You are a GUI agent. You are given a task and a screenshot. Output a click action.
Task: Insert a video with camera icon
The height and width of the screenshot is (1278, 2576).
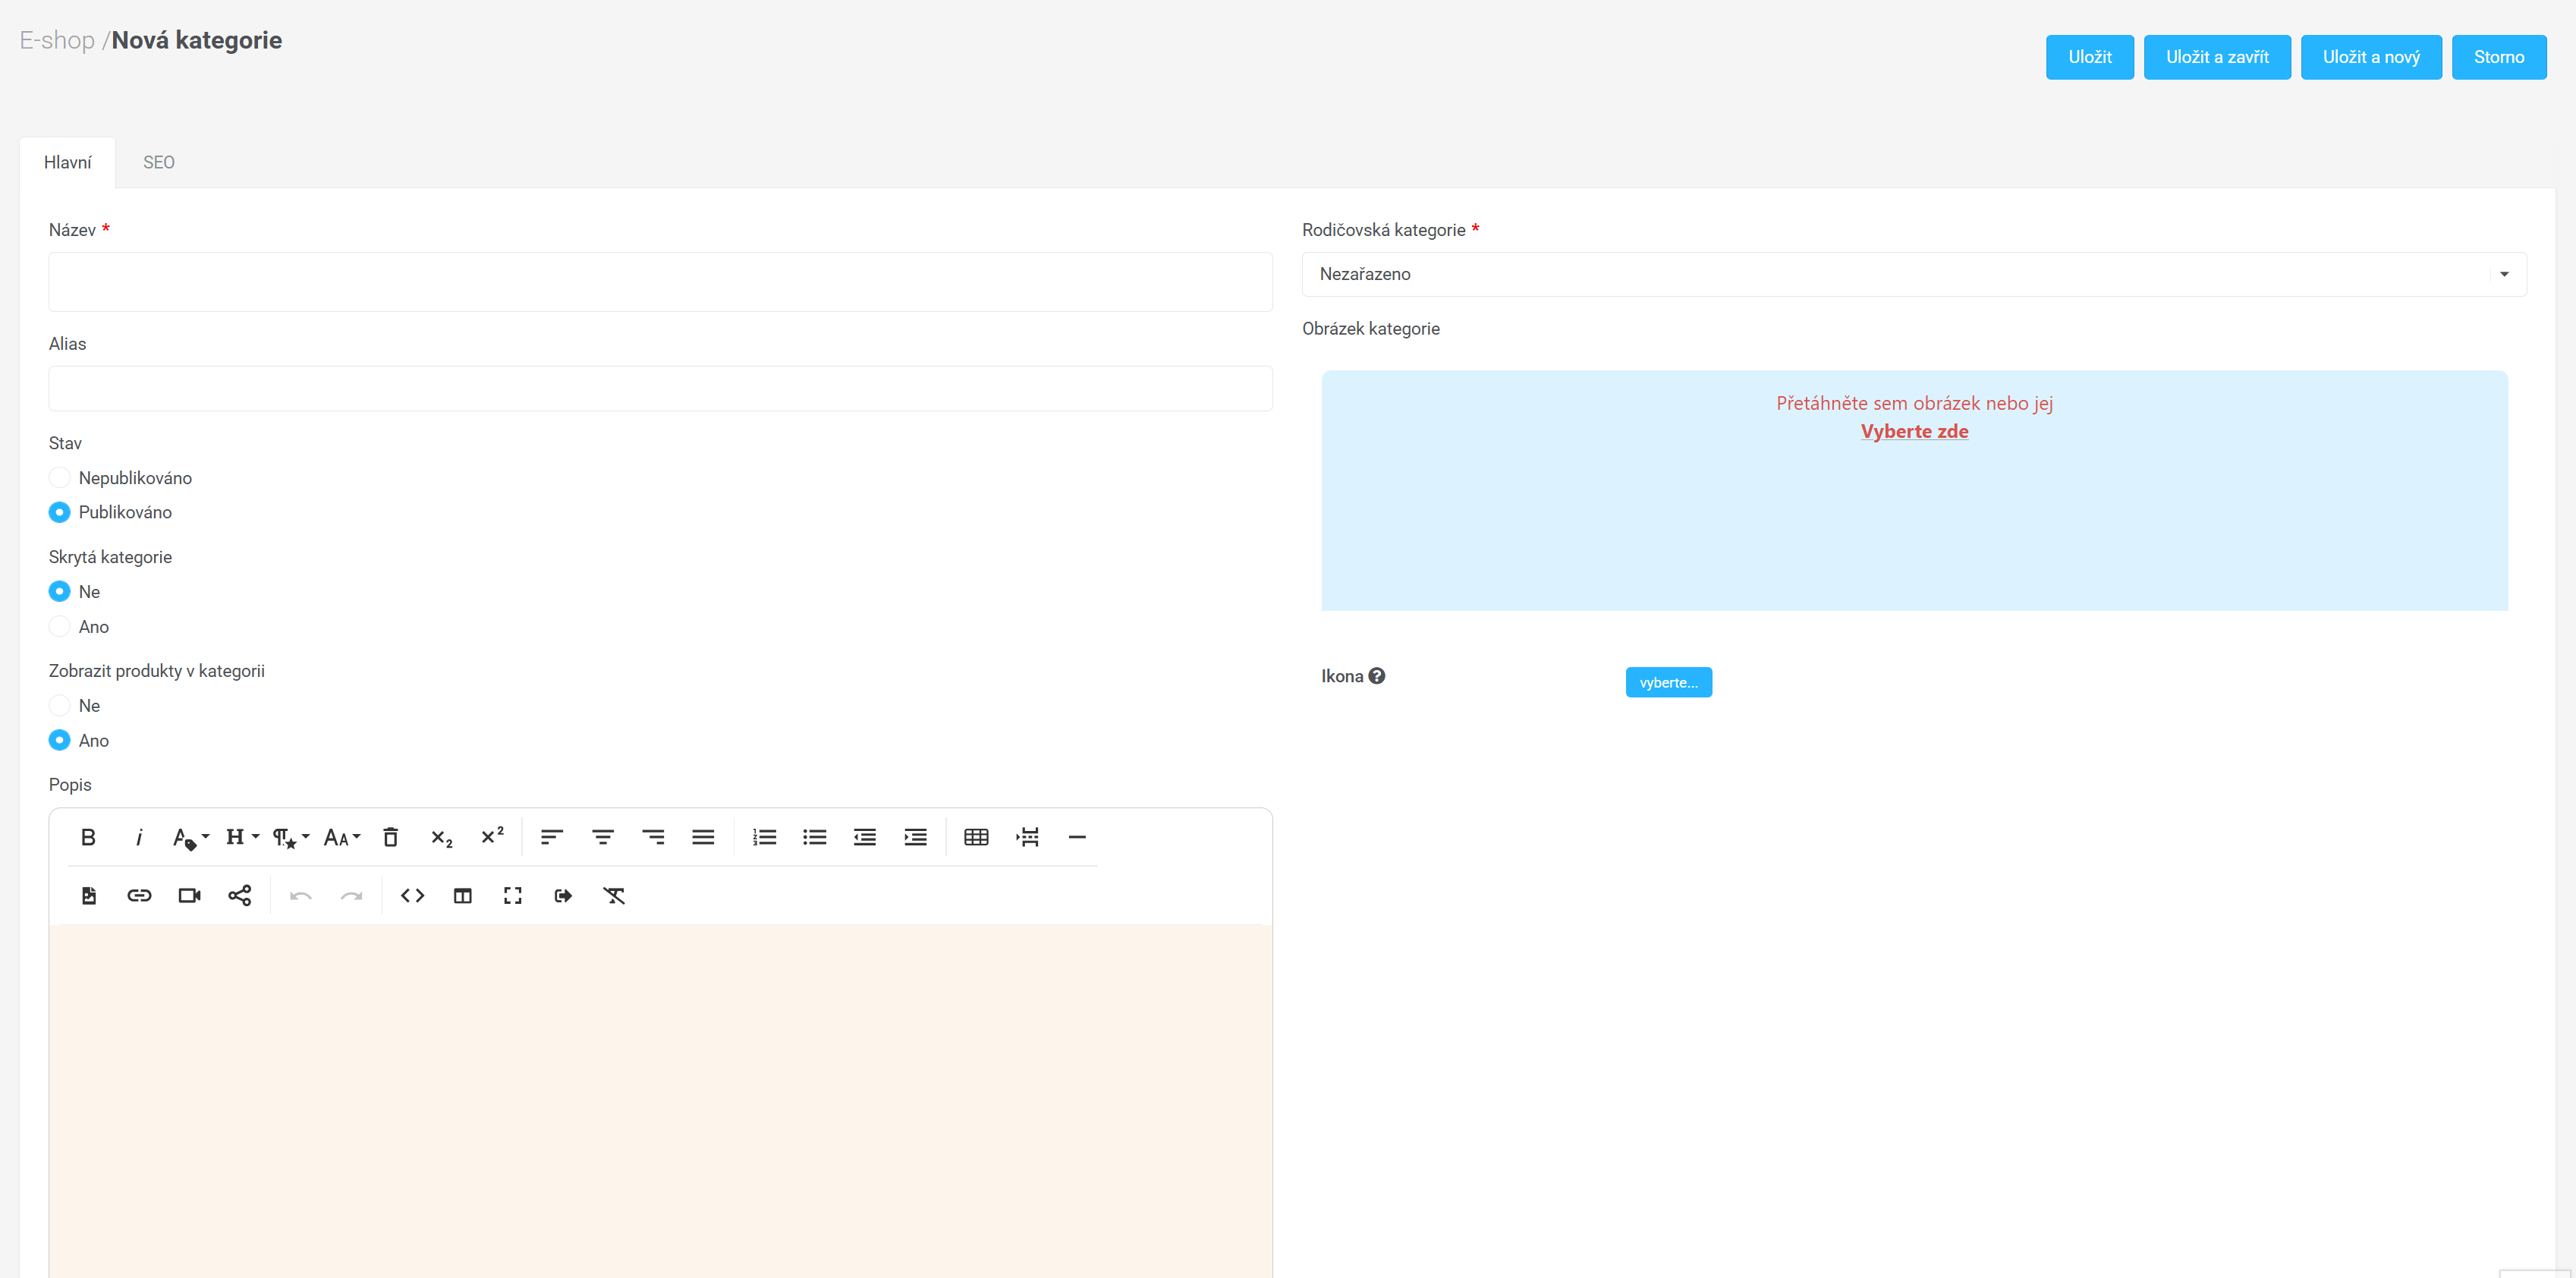click(x=189, y=895)
